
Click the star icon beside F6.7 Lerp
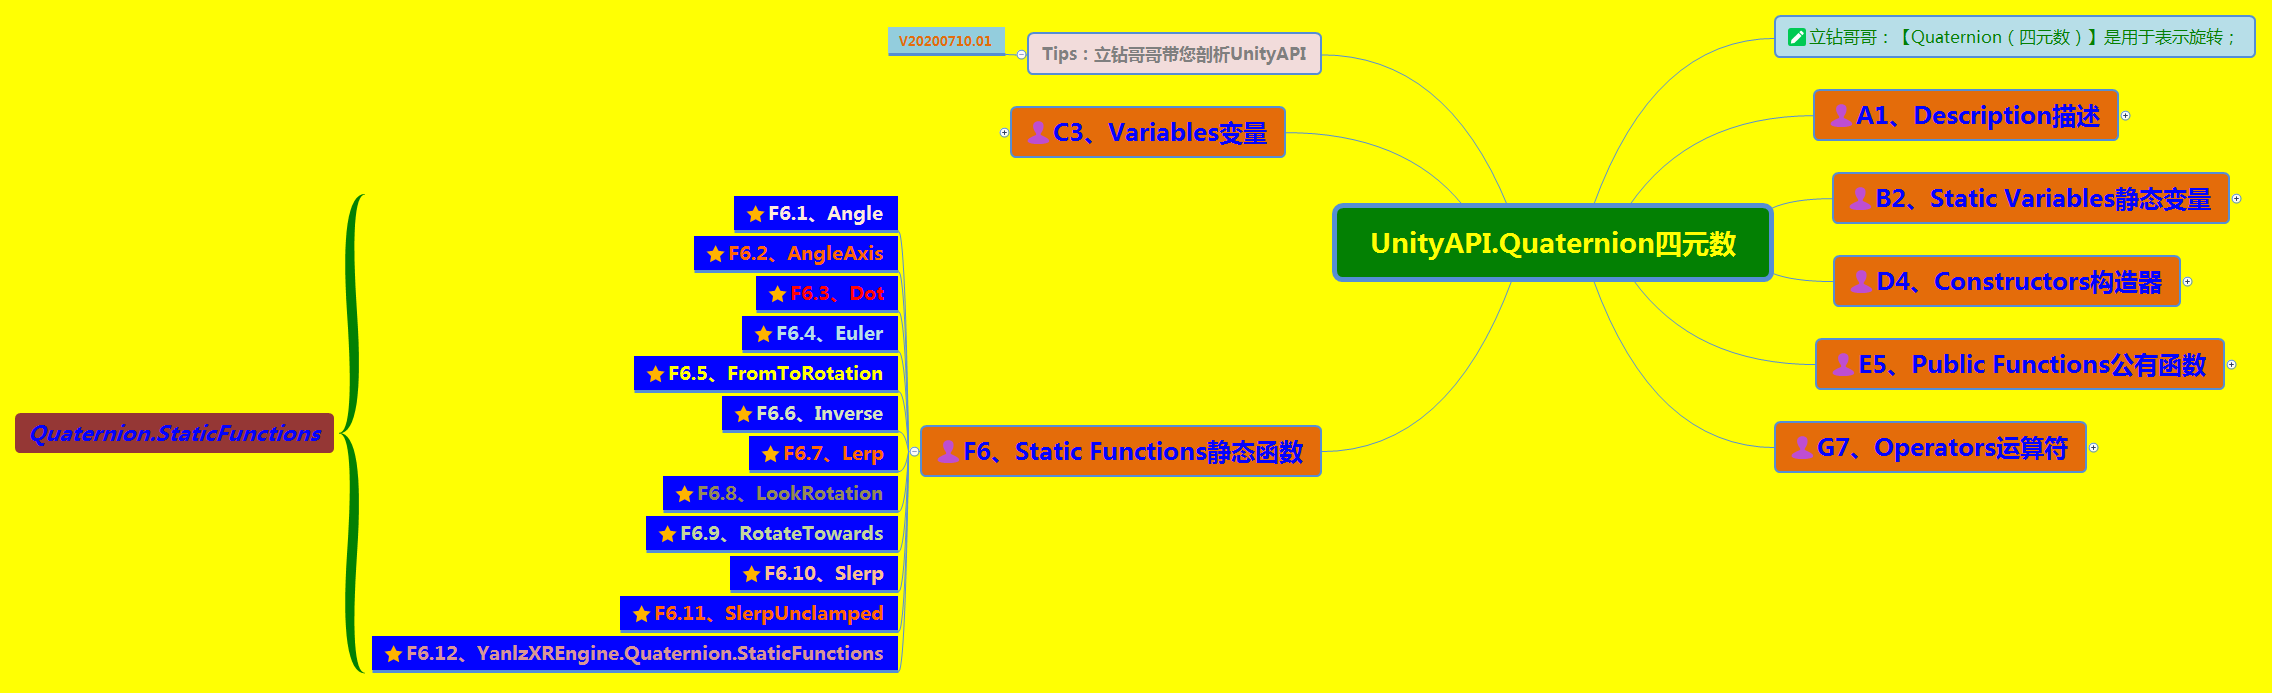coord(771,454)
